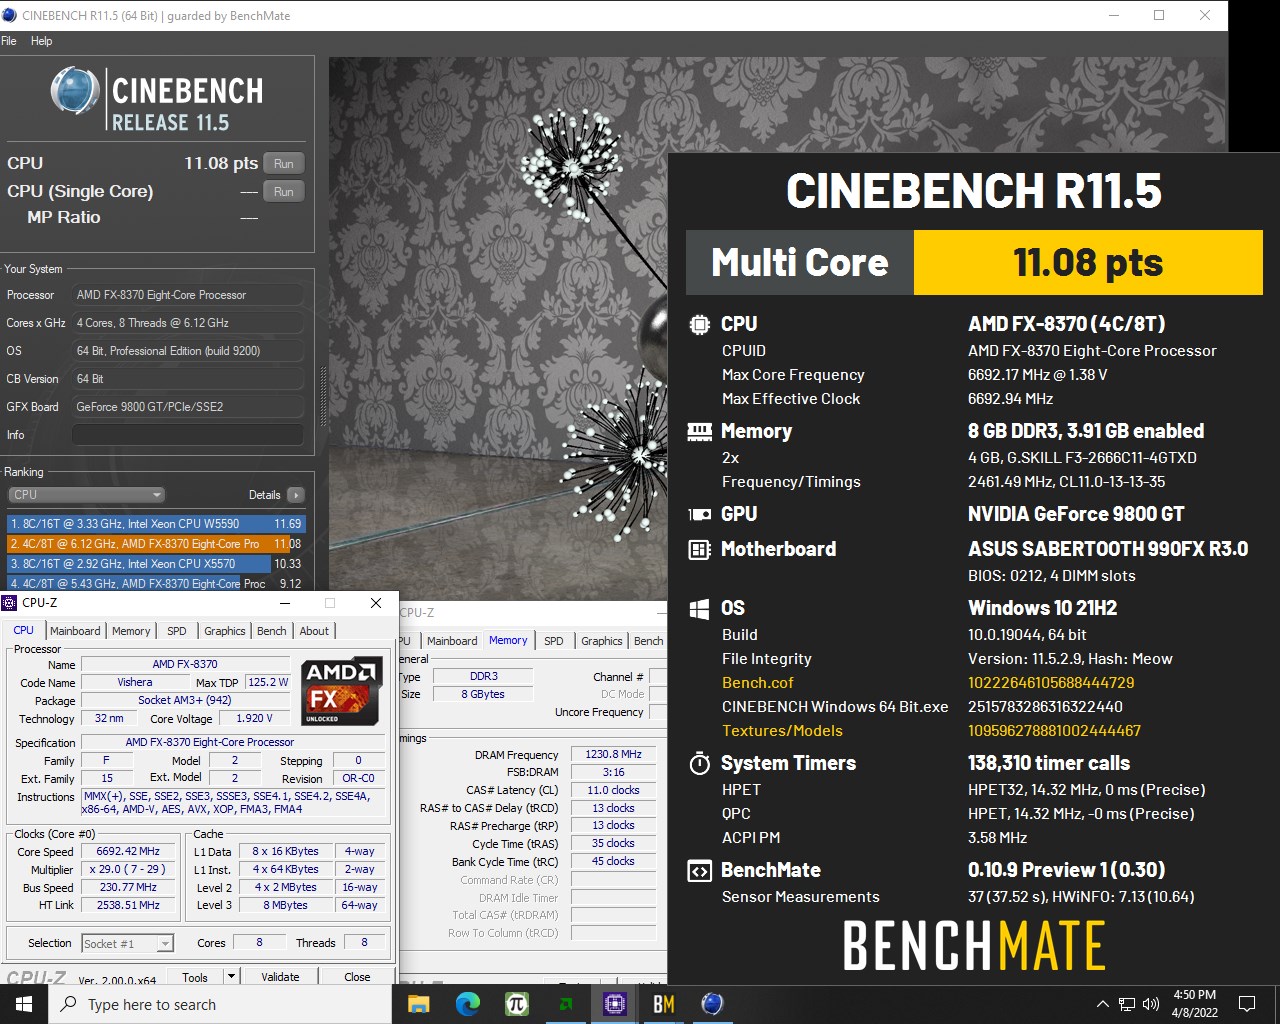The image size is (1280, 1024).
Task: Click DRAM Frequency value 1230.8 MHz
Action: point(613,755)
